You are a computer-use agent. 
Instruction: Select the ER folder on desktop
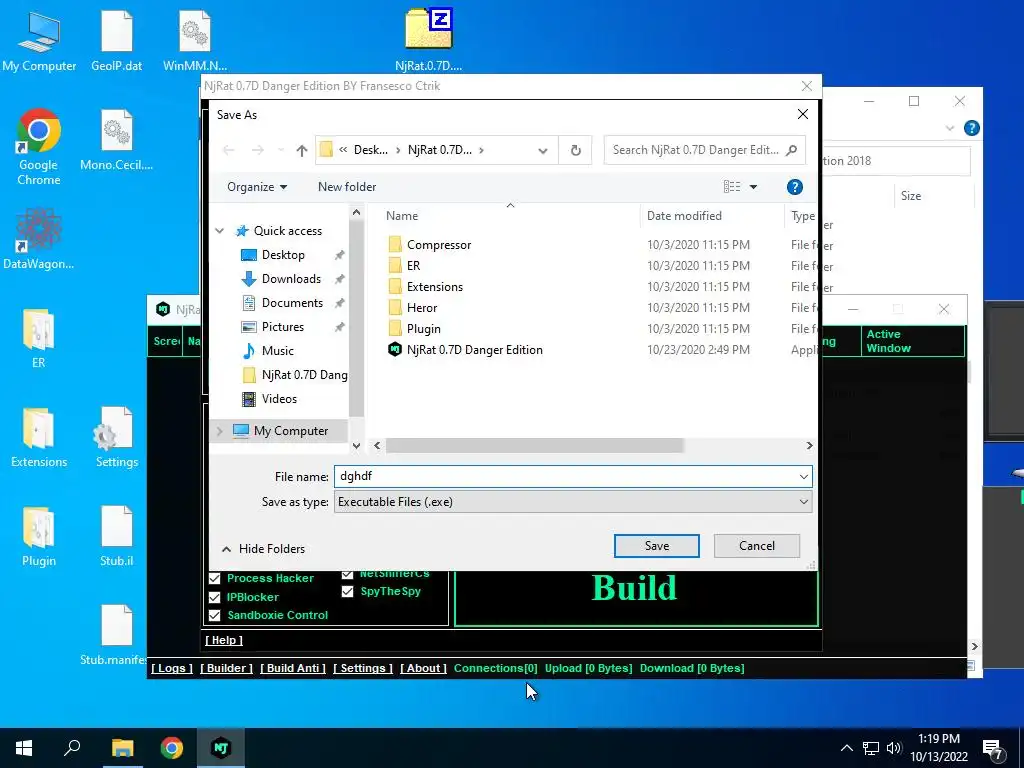[x=39, y=338]
